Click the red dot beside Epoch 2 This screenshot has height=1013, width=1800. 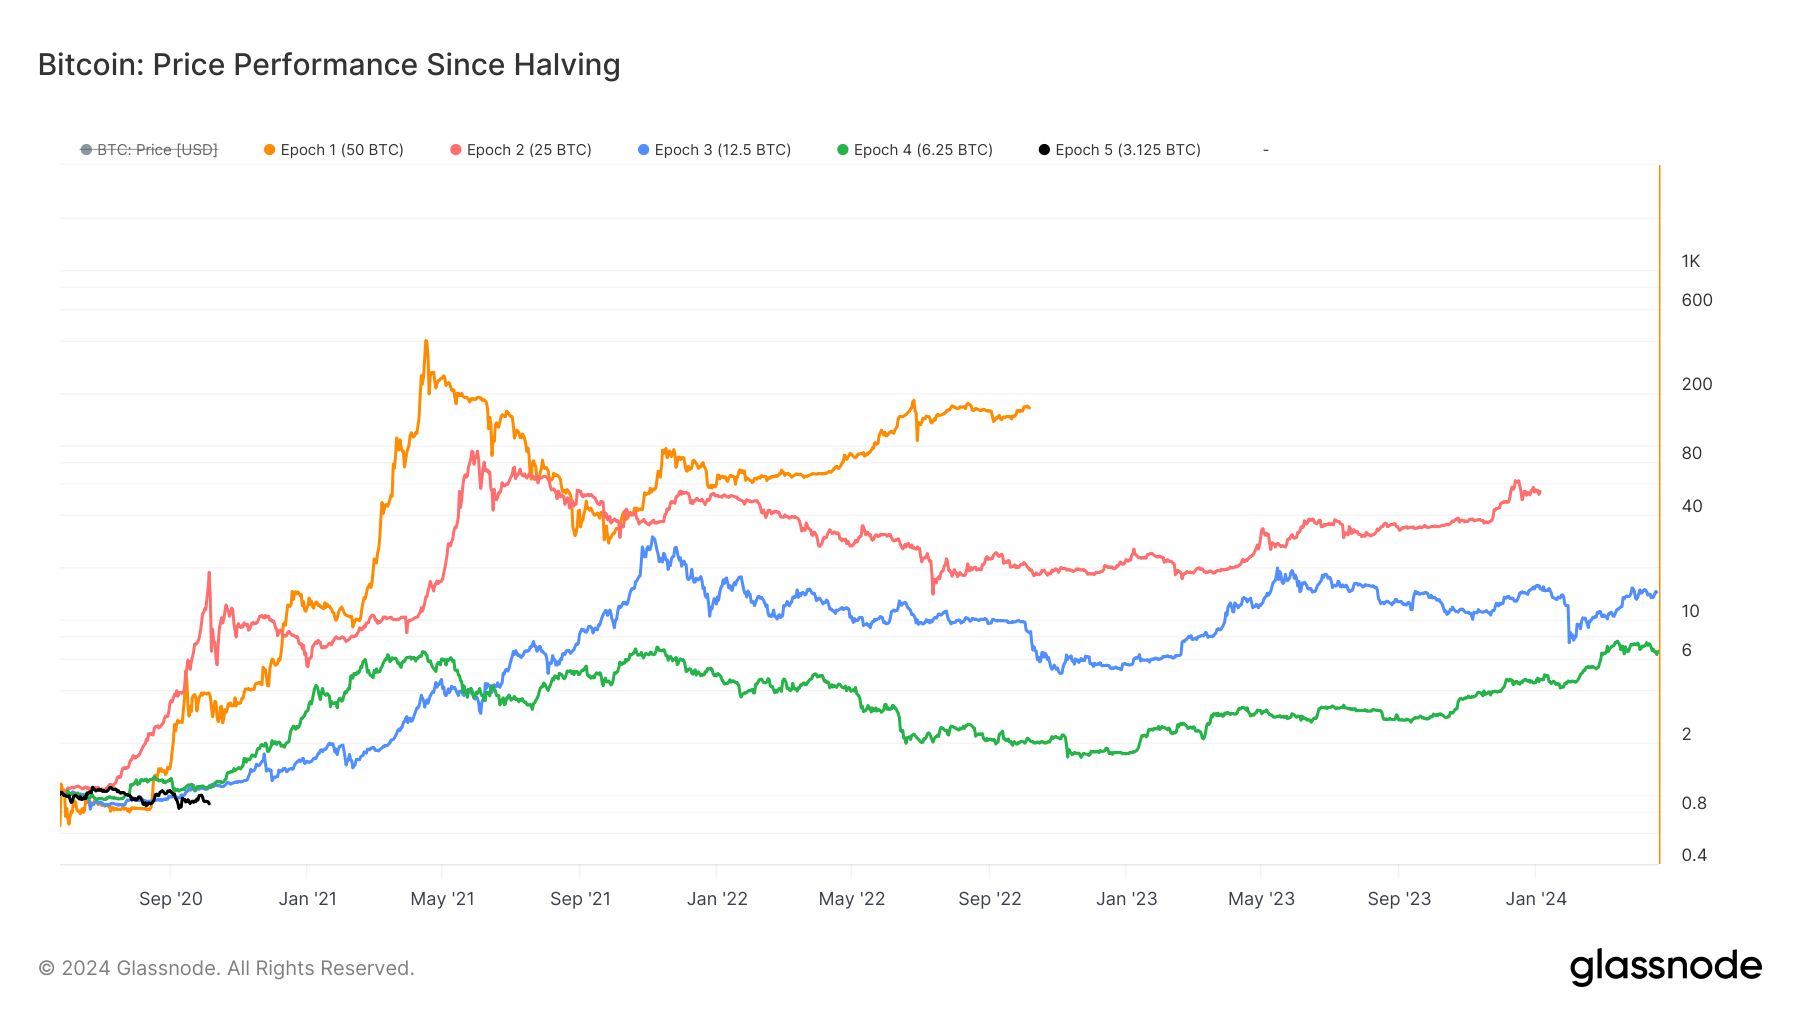pos(456,150)
